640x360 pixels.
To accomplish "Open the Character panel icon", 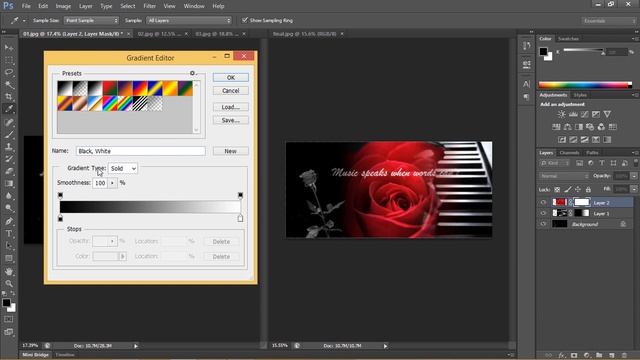I will point(527,84).
